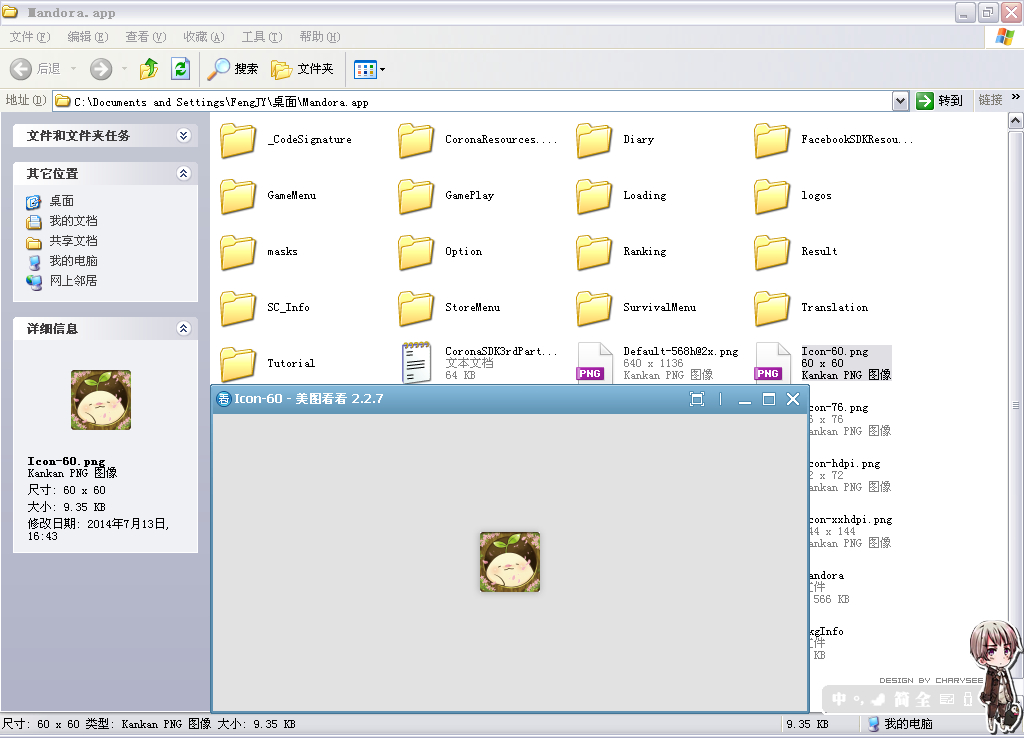The image size is (1024, 738).
Task: Select the Loading folder
Action: pos(621,195)
